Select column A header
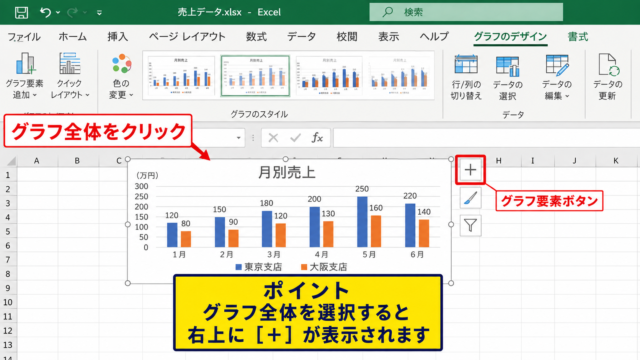Screen dimensions: 640x360 click(x=37, y=161)
